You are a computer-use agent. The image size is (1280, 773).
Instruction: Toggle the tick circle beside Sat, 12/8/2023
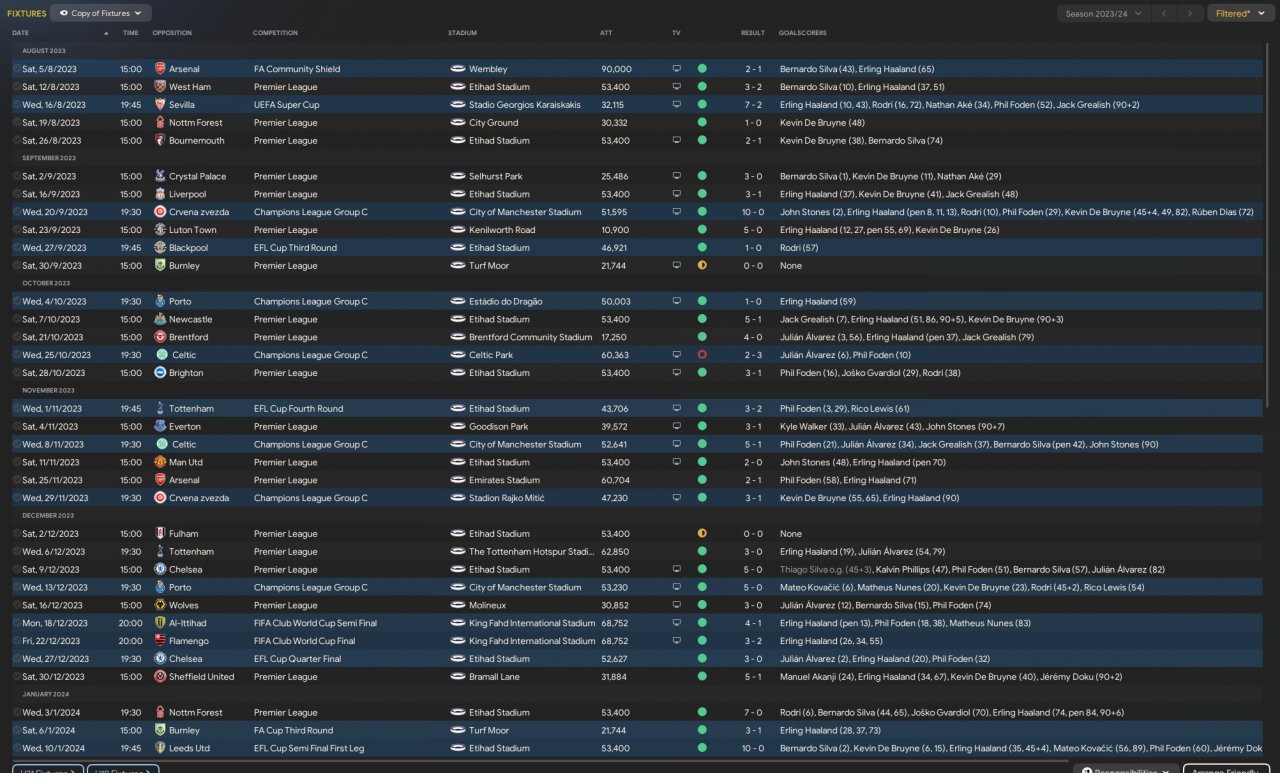[17, 87]
